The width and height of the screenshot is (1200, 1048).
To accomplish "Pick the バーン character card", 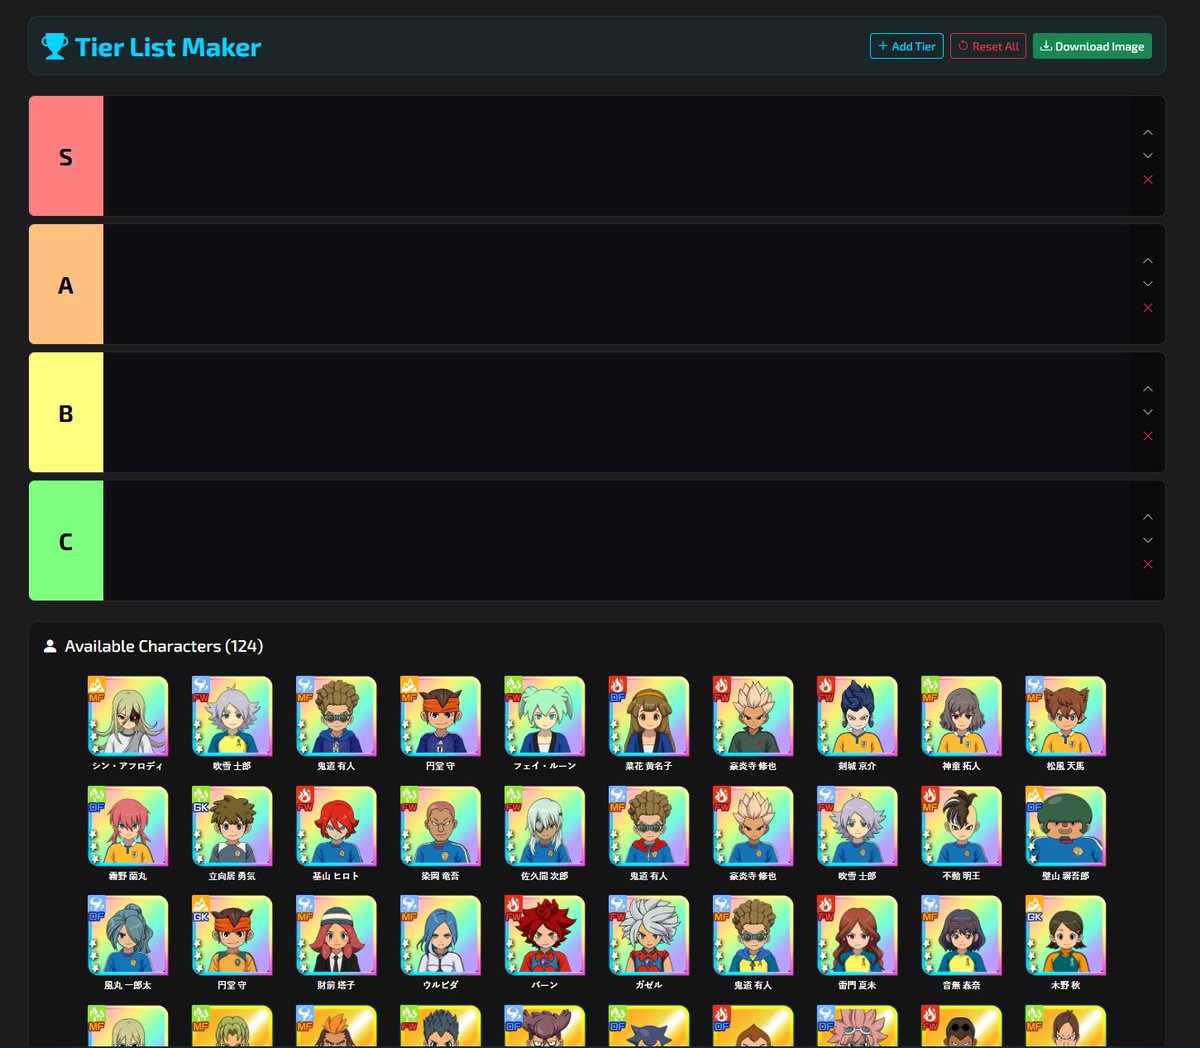I will [545, 943].
